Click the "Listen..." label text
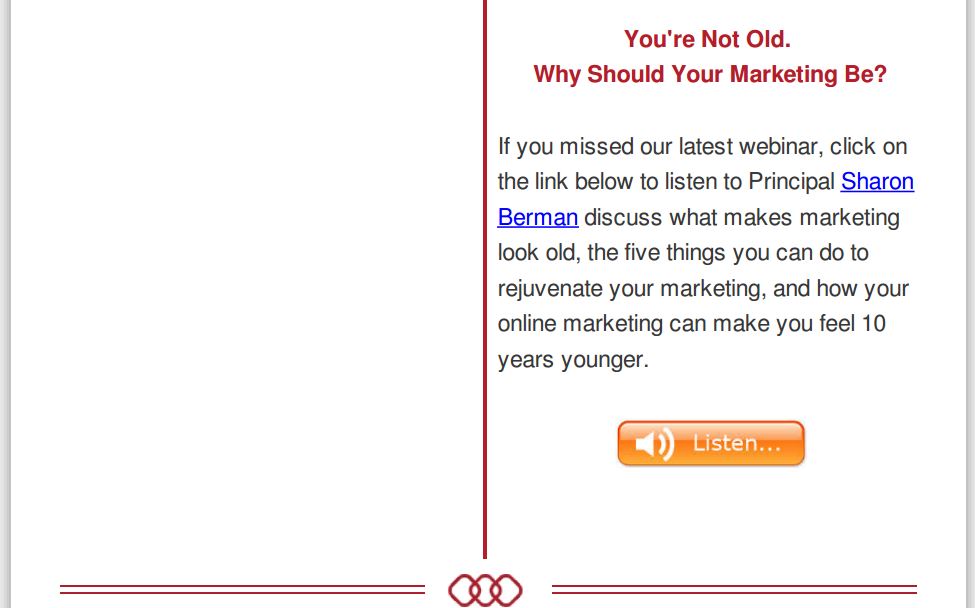 click(x=737, y=443)
